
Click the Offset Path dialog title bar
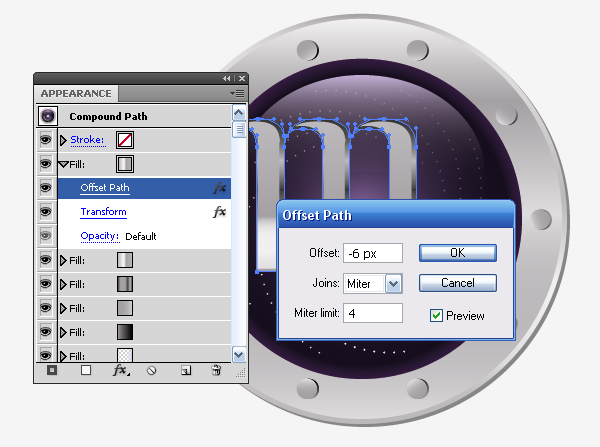click(x=396, y=215)
